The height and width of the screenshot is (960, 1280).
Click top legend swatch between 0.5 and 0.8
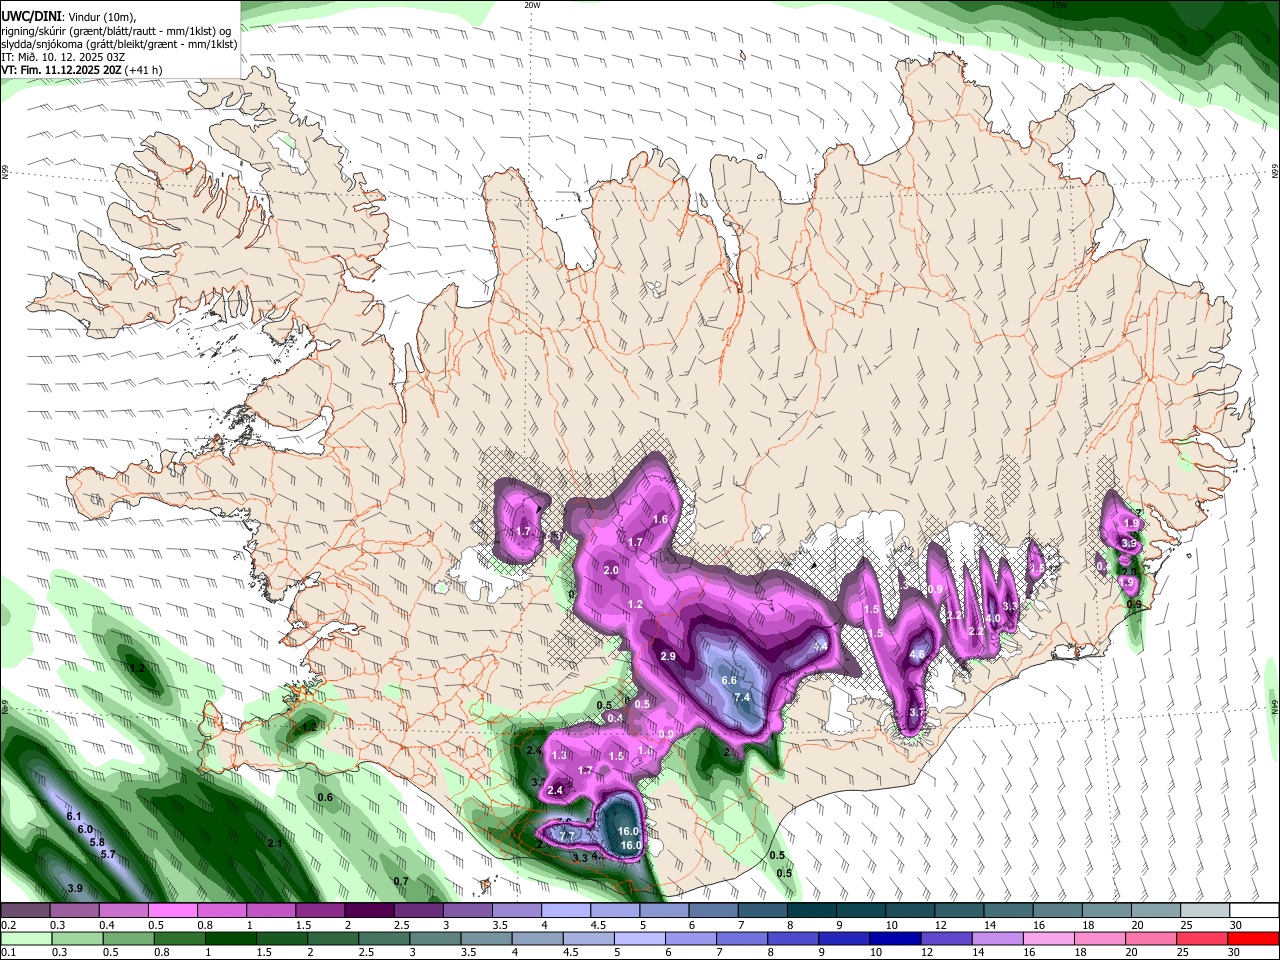pos(173,910)
